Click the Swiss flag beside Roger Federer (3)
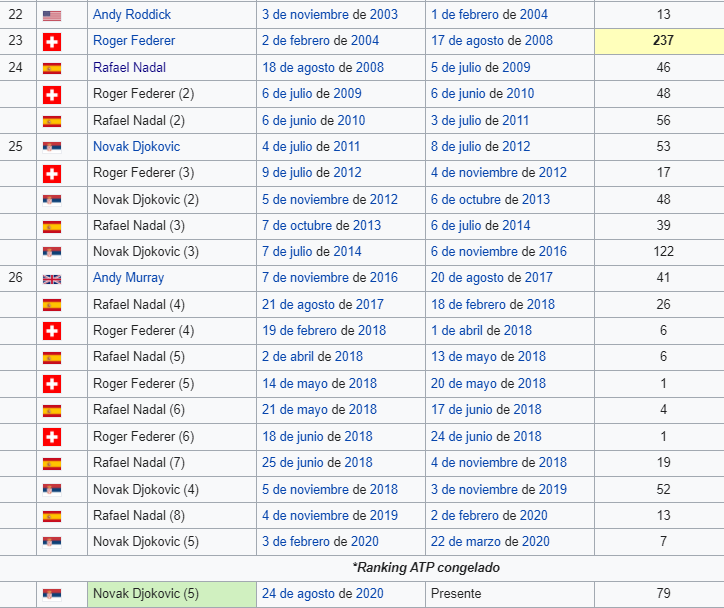 (x=52, y=174)
